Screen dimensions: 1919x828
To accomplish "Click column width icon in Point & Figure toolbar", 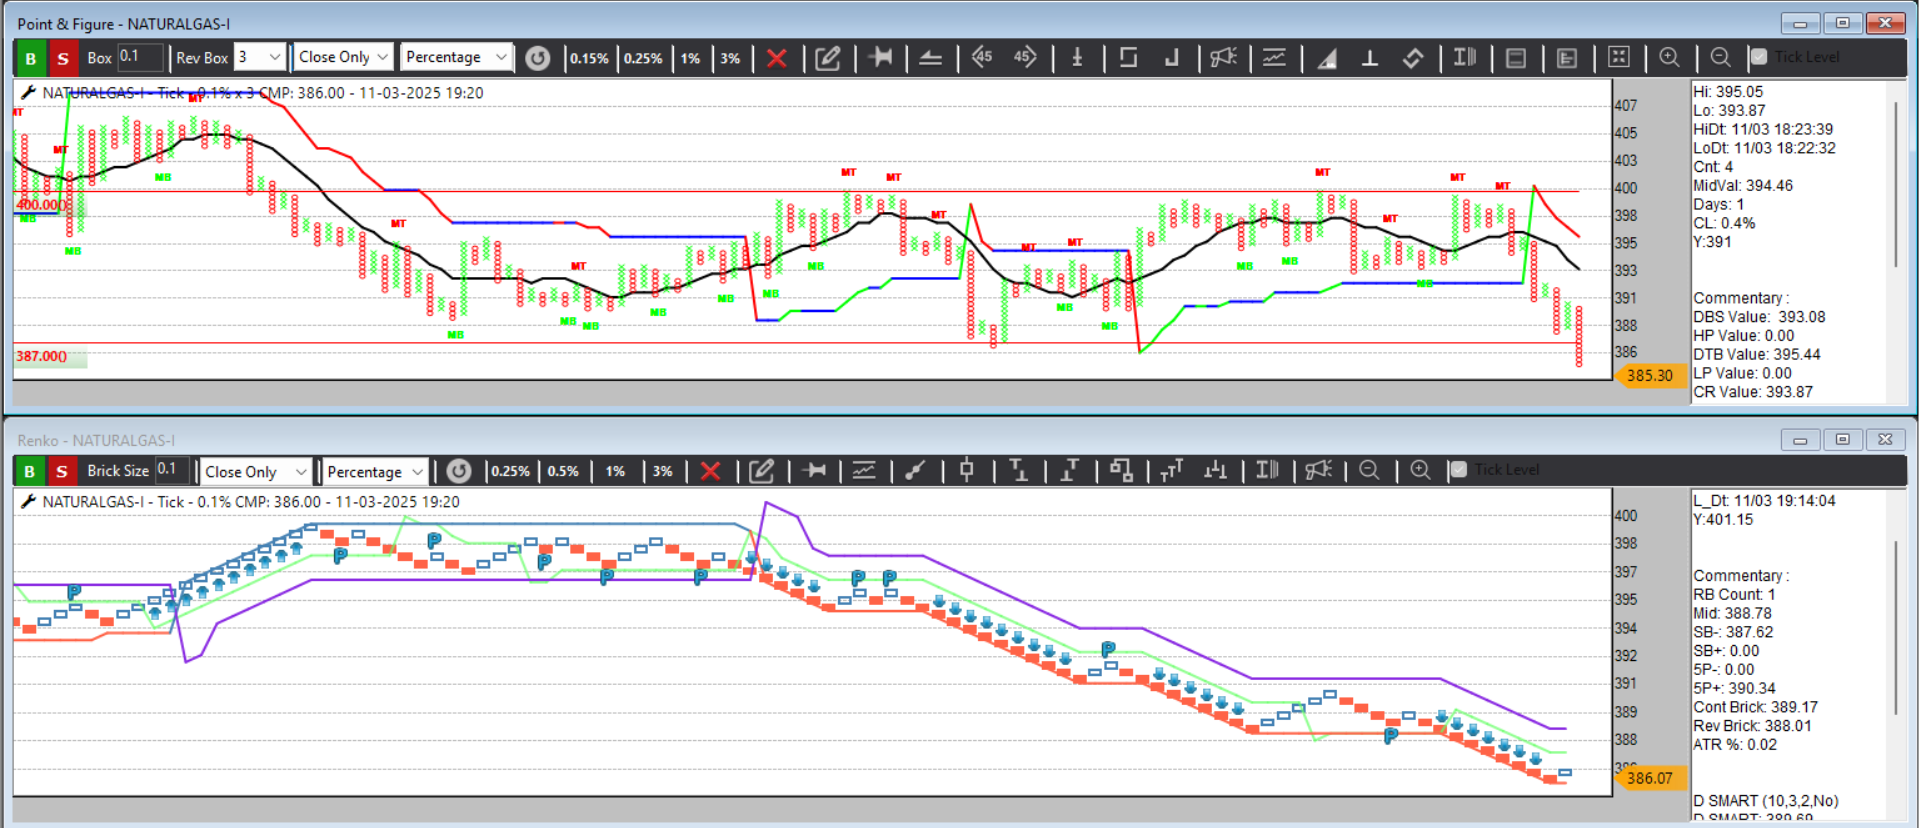I will 1465,57.
